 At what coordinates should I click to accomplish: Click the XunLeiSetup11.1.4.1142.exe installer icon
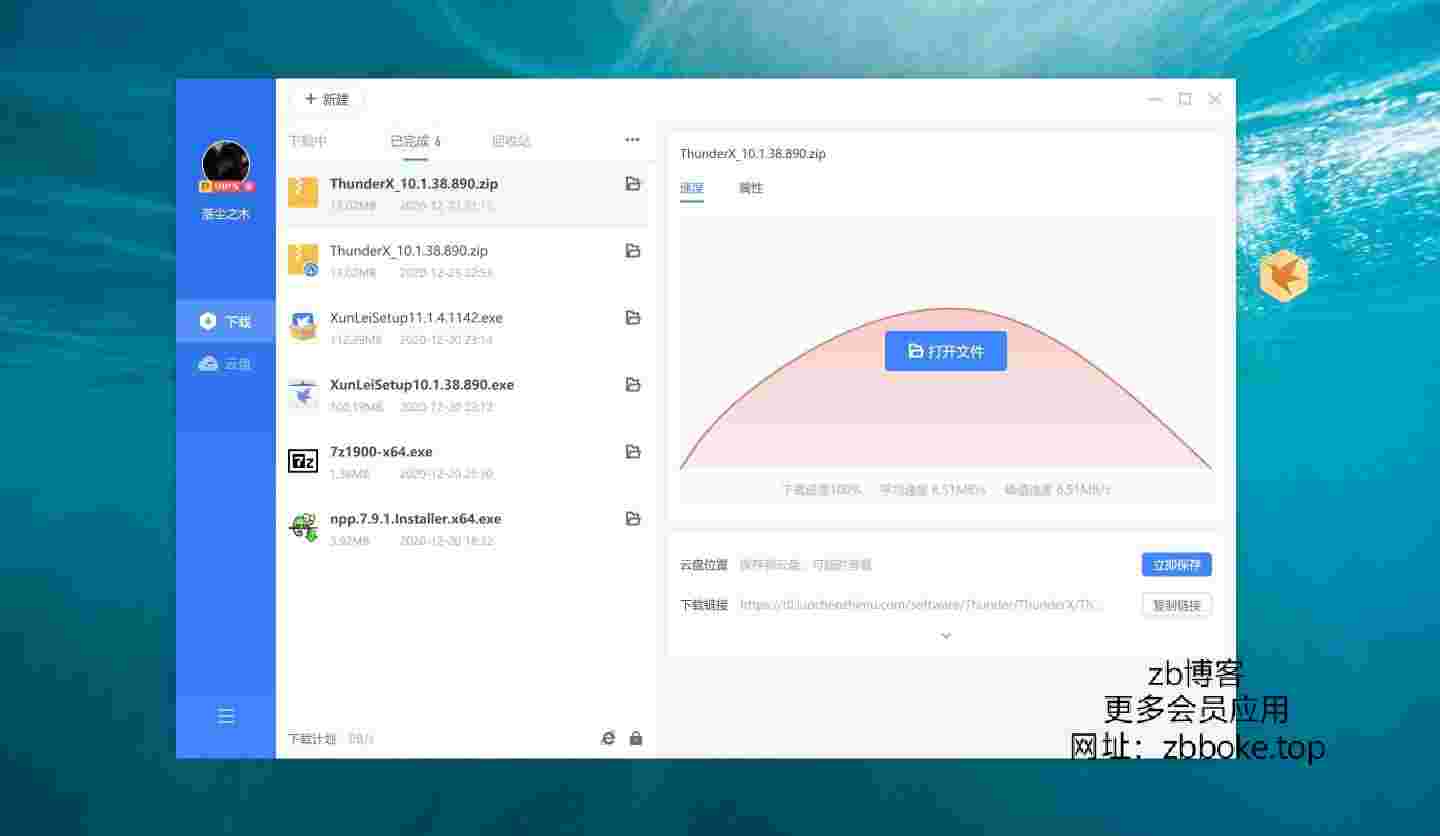click(x=303, y=326)
